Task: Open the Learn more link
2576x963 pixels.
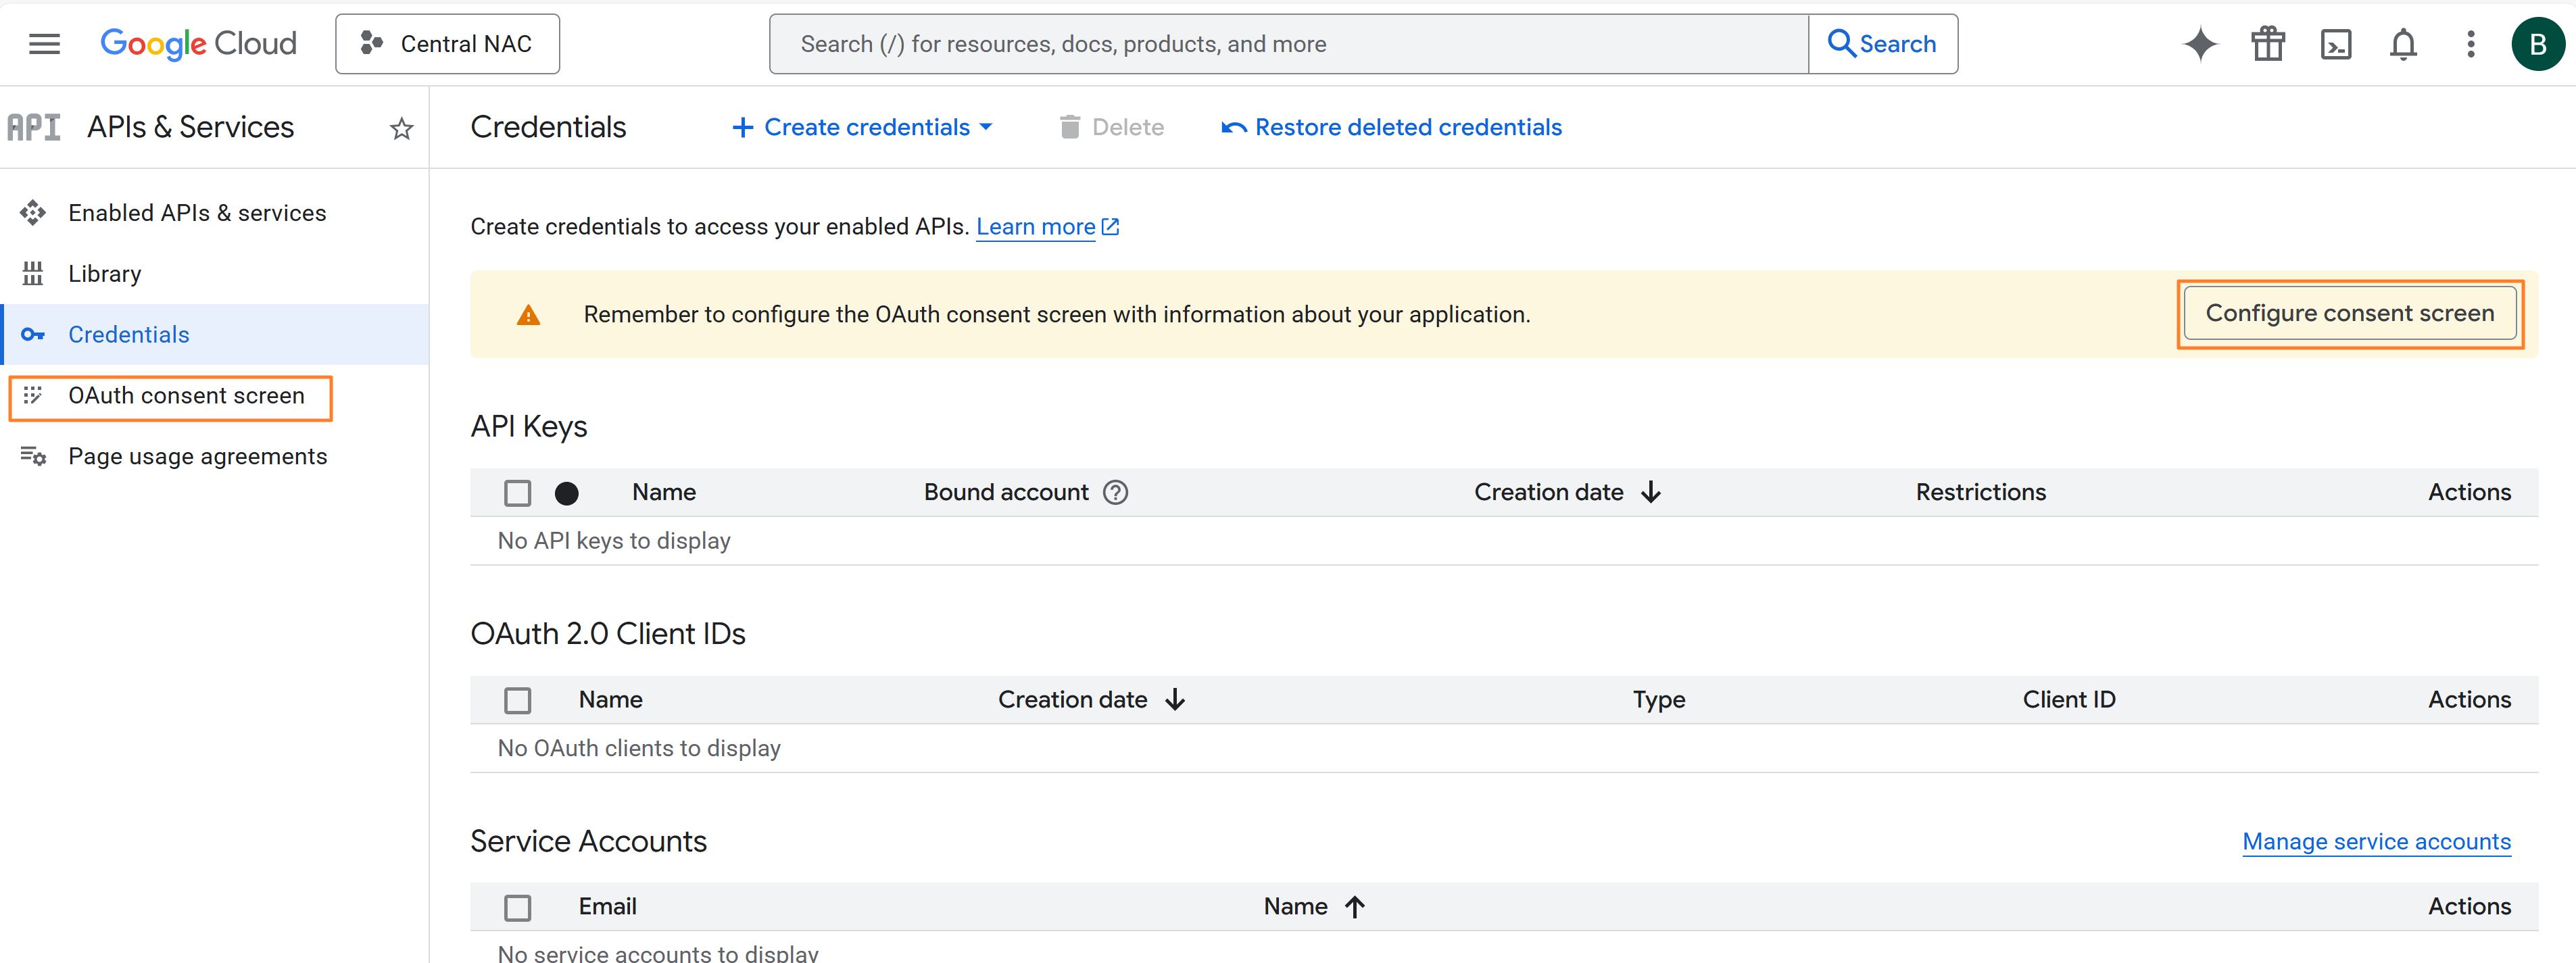Action: click(1047, 227)
